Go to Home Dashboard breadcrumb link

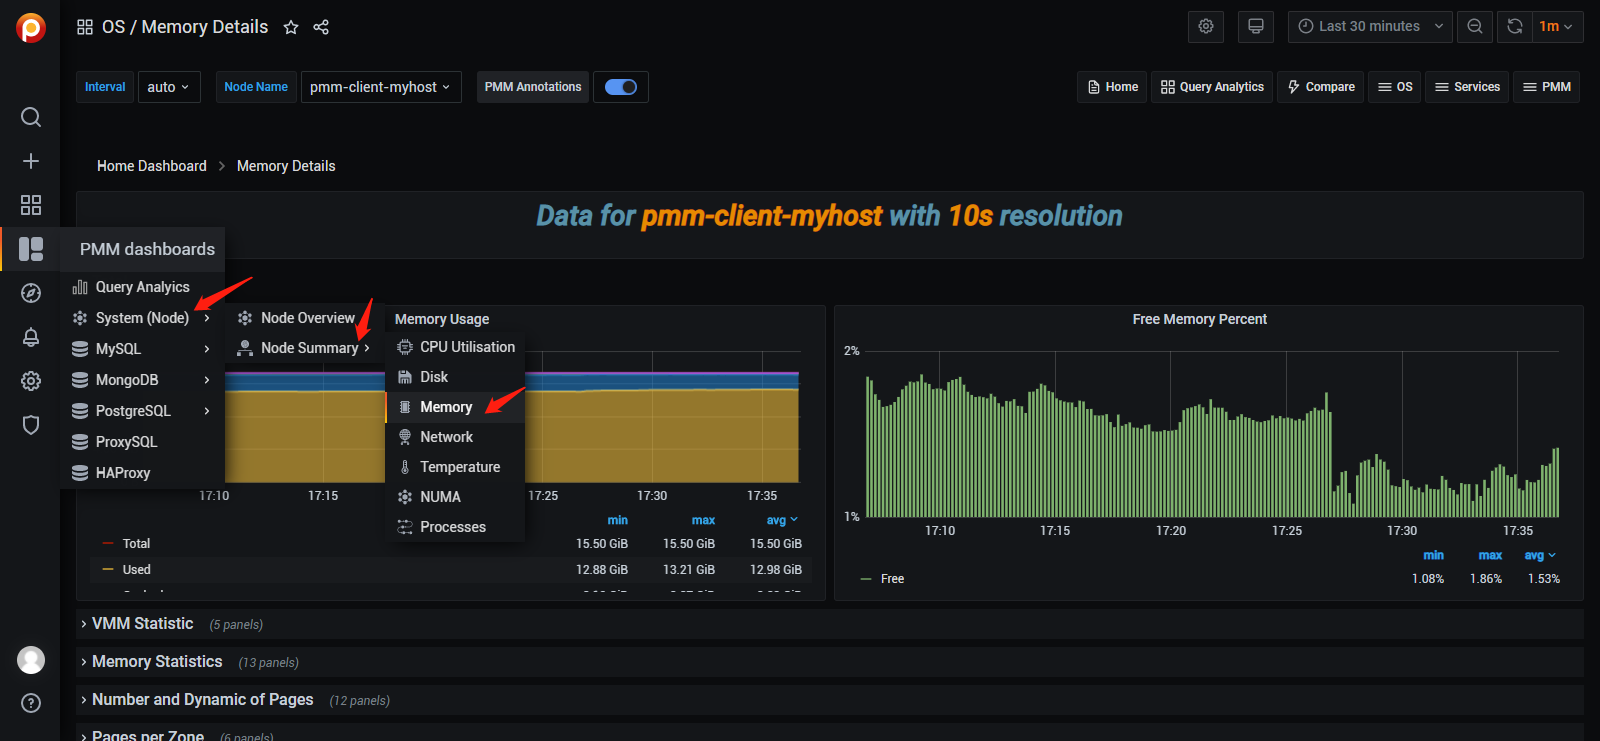coord(152,166)
